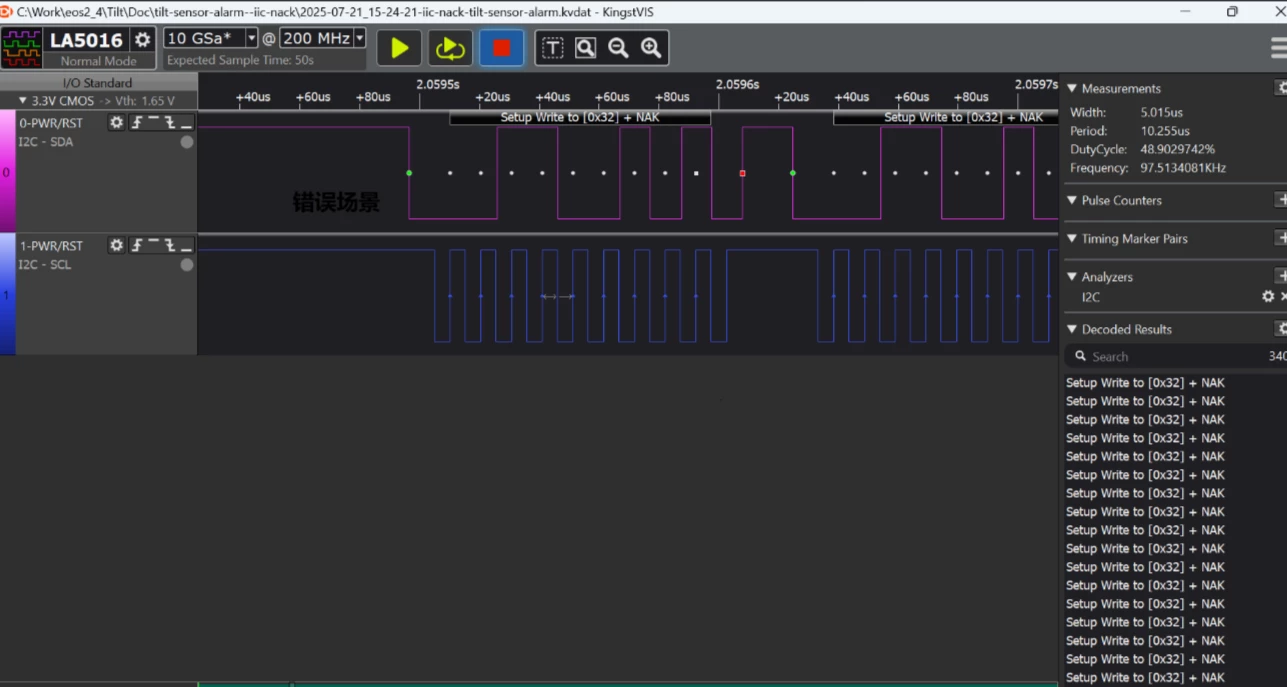Click the I2C - SDA label
The height and width of the screenshot is (687, 1287).
46,142
